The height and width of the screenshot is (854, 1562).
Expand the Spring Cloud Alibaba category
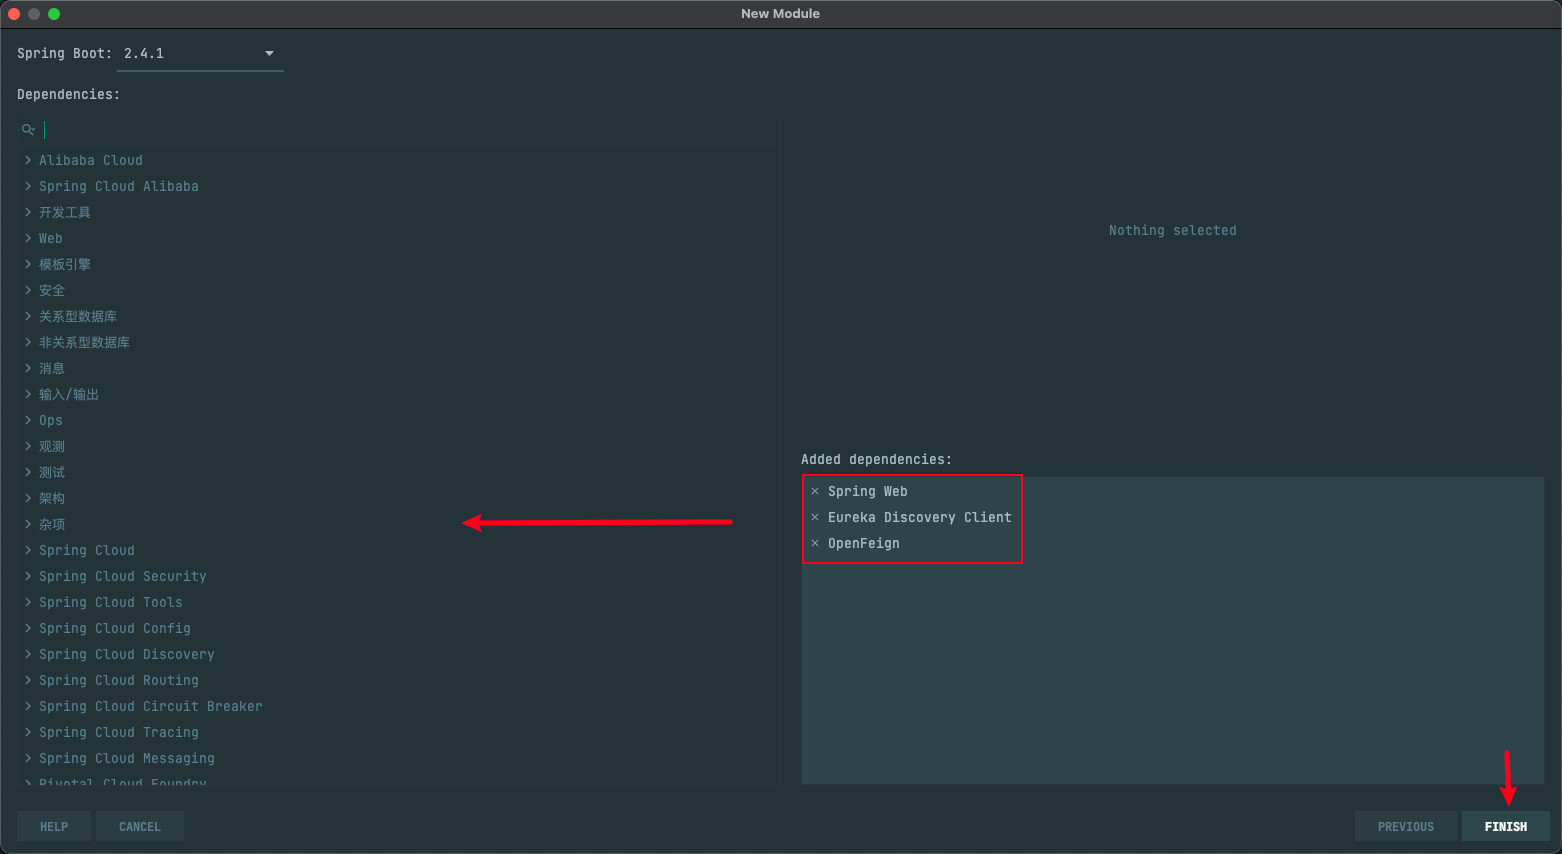(28, 186)
